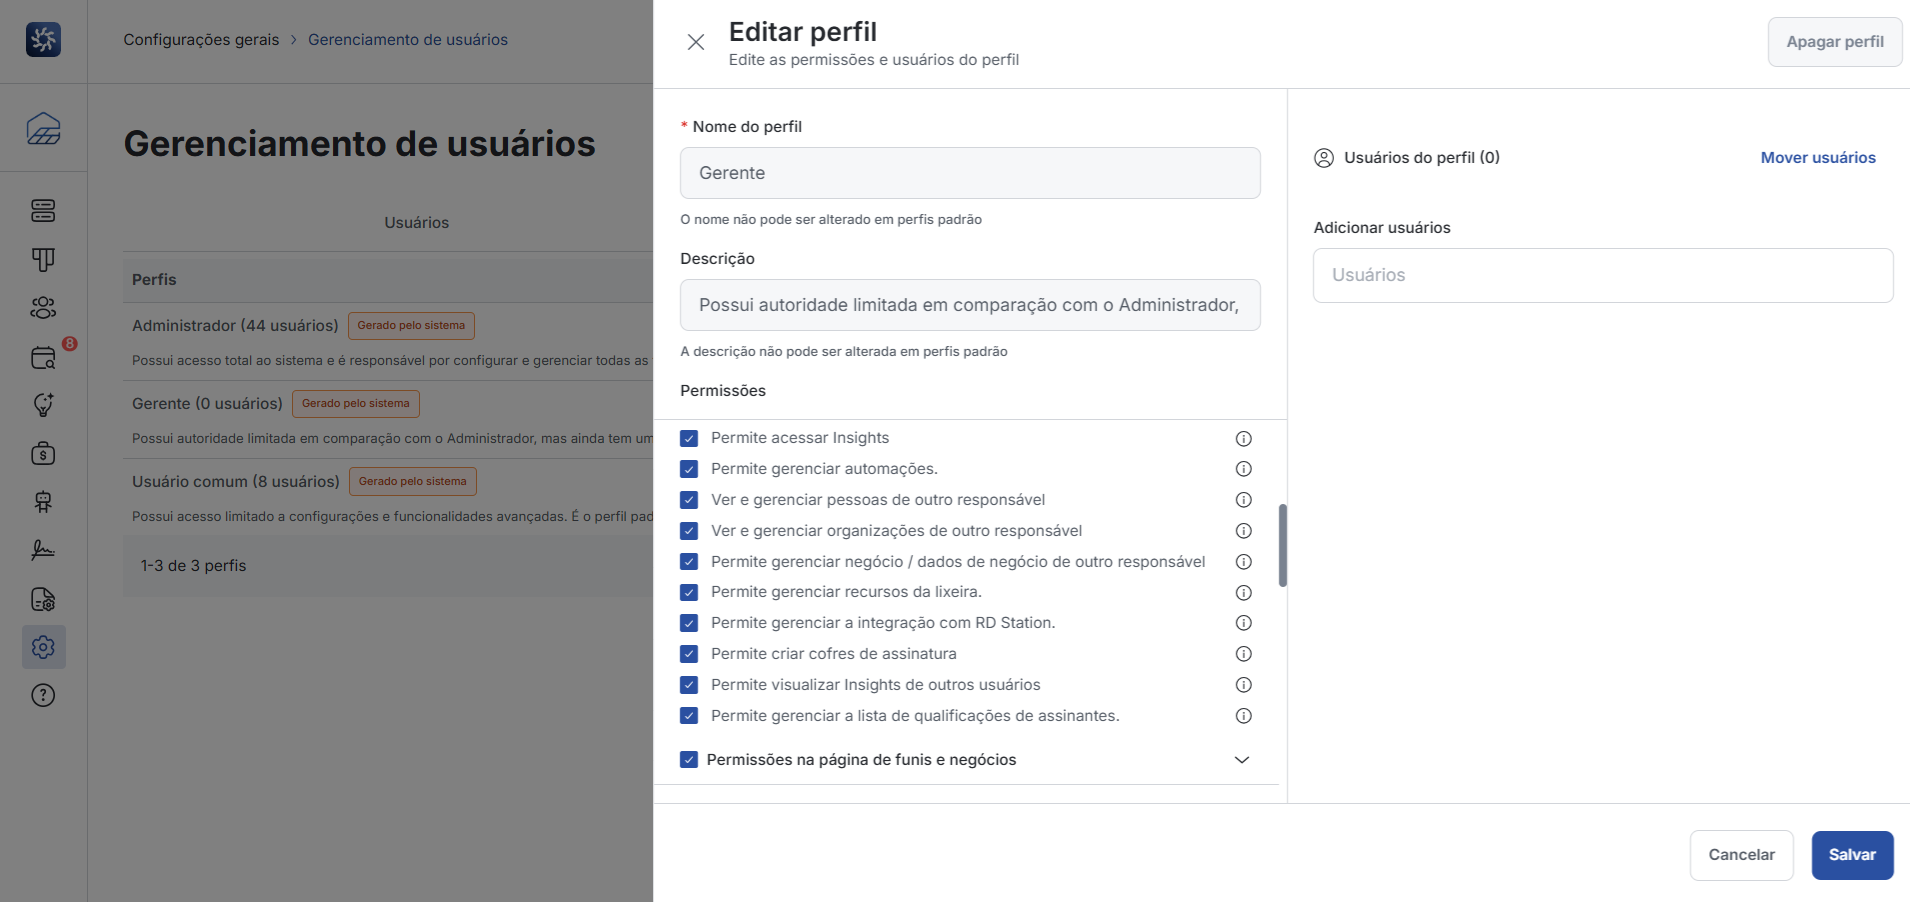Open the lightbulb Insights icon in the sidebar
This screenshot has width=1910, height=902.
(x=43, y=405)
